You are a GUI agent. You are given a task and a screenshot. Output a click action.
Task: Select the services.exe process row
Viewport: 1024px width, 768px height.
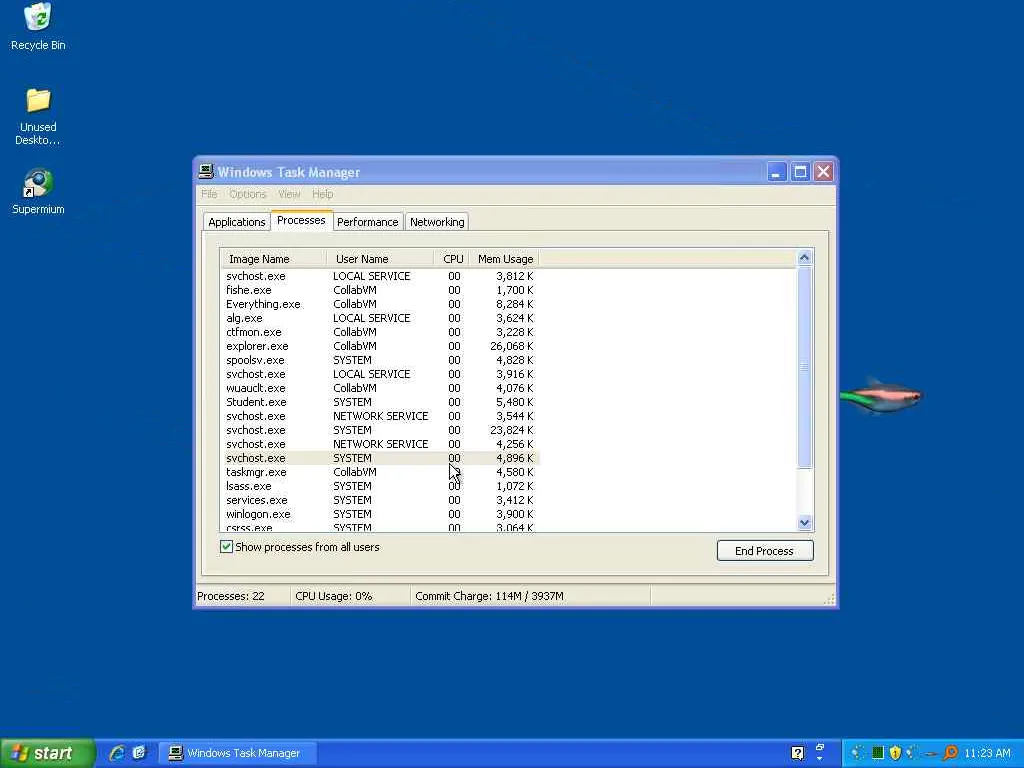tap(380, 500)
